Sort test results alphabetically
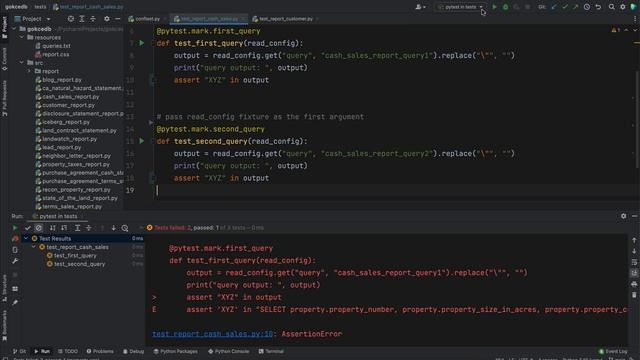640x360 pixels. (x=53, y=228)
